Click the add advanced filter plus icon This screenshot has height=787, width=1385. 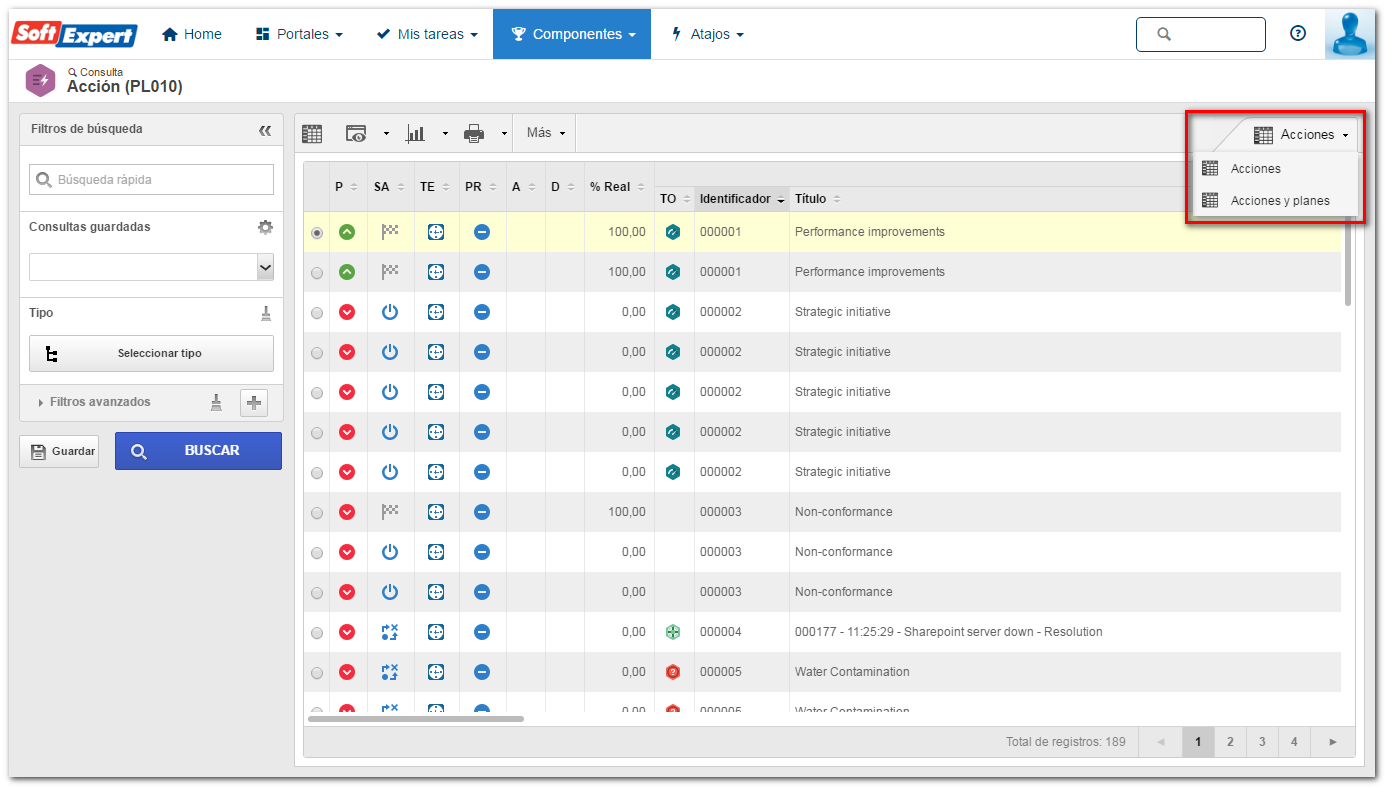click(255, 402)
